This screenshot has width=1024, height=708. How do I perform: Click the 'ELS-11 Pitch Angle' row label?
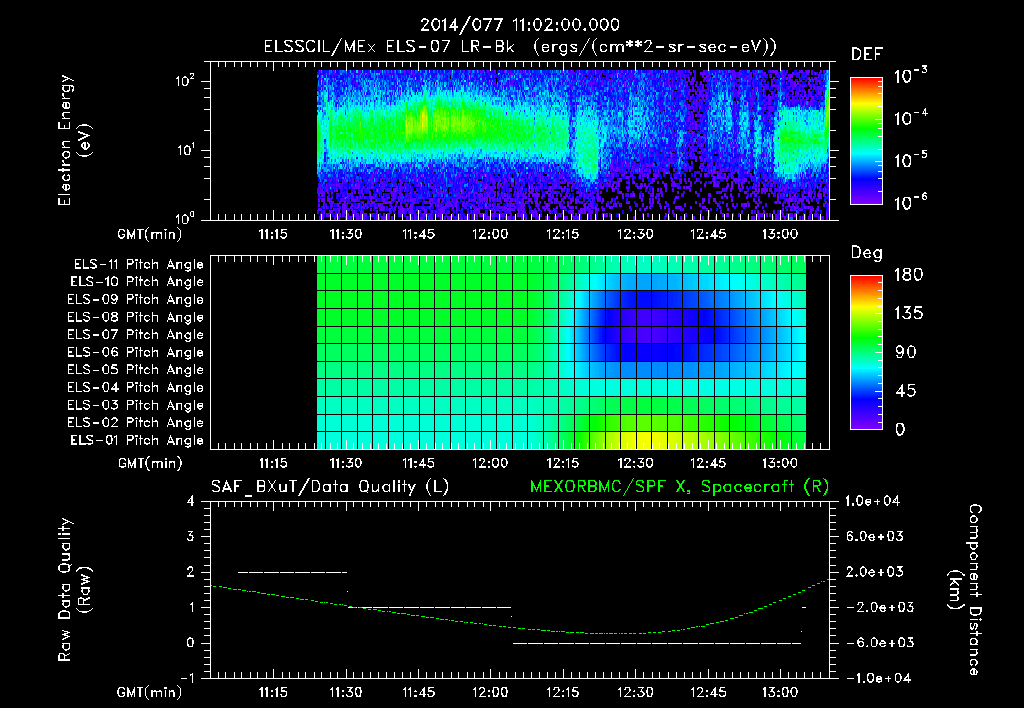point(138,265)
